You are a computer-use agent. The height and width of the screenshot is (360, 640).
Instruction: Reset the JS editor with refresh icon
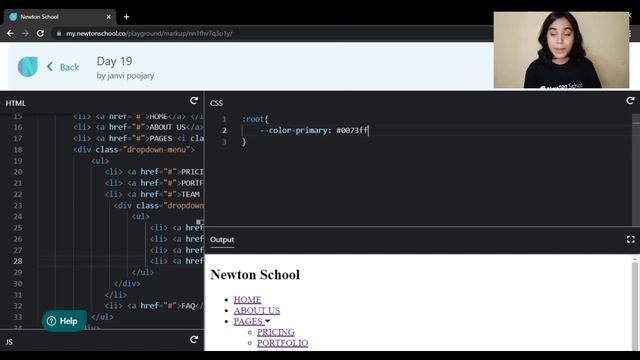tap(194, 340)
